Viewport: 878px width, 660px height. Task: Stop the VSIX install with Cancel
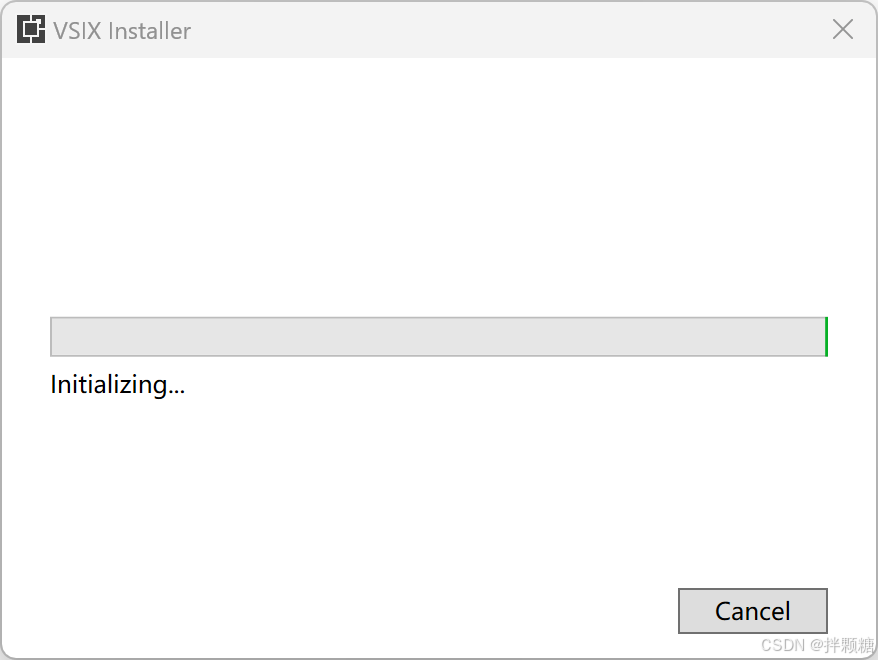[752, 611]
